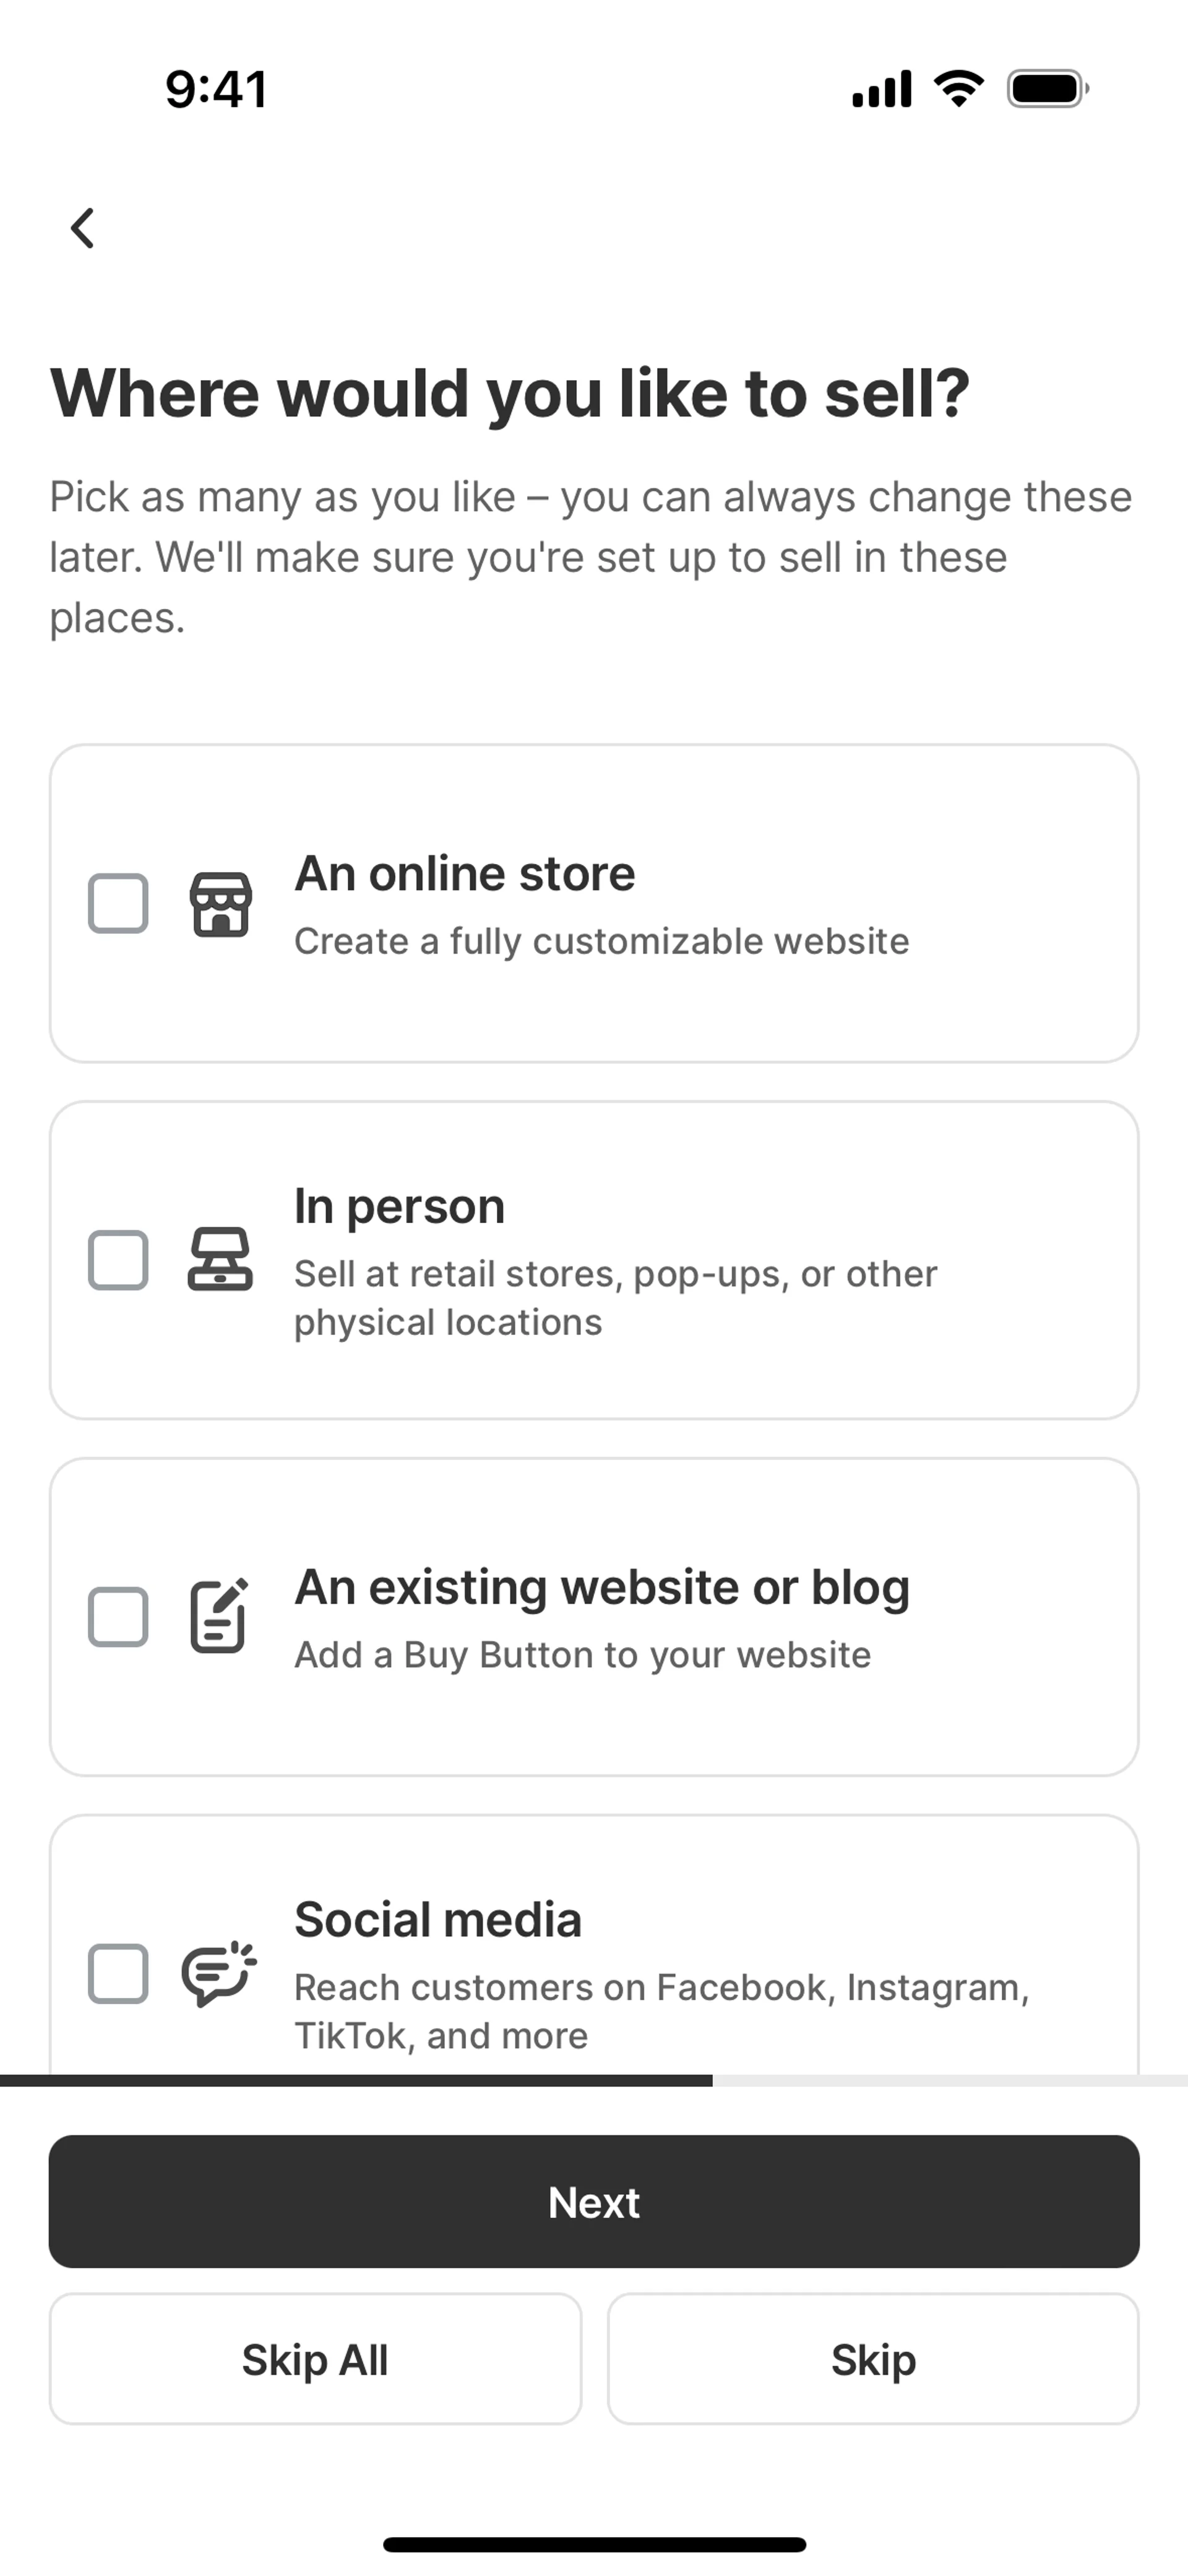Select the "An online store" title text

[465, 874]
